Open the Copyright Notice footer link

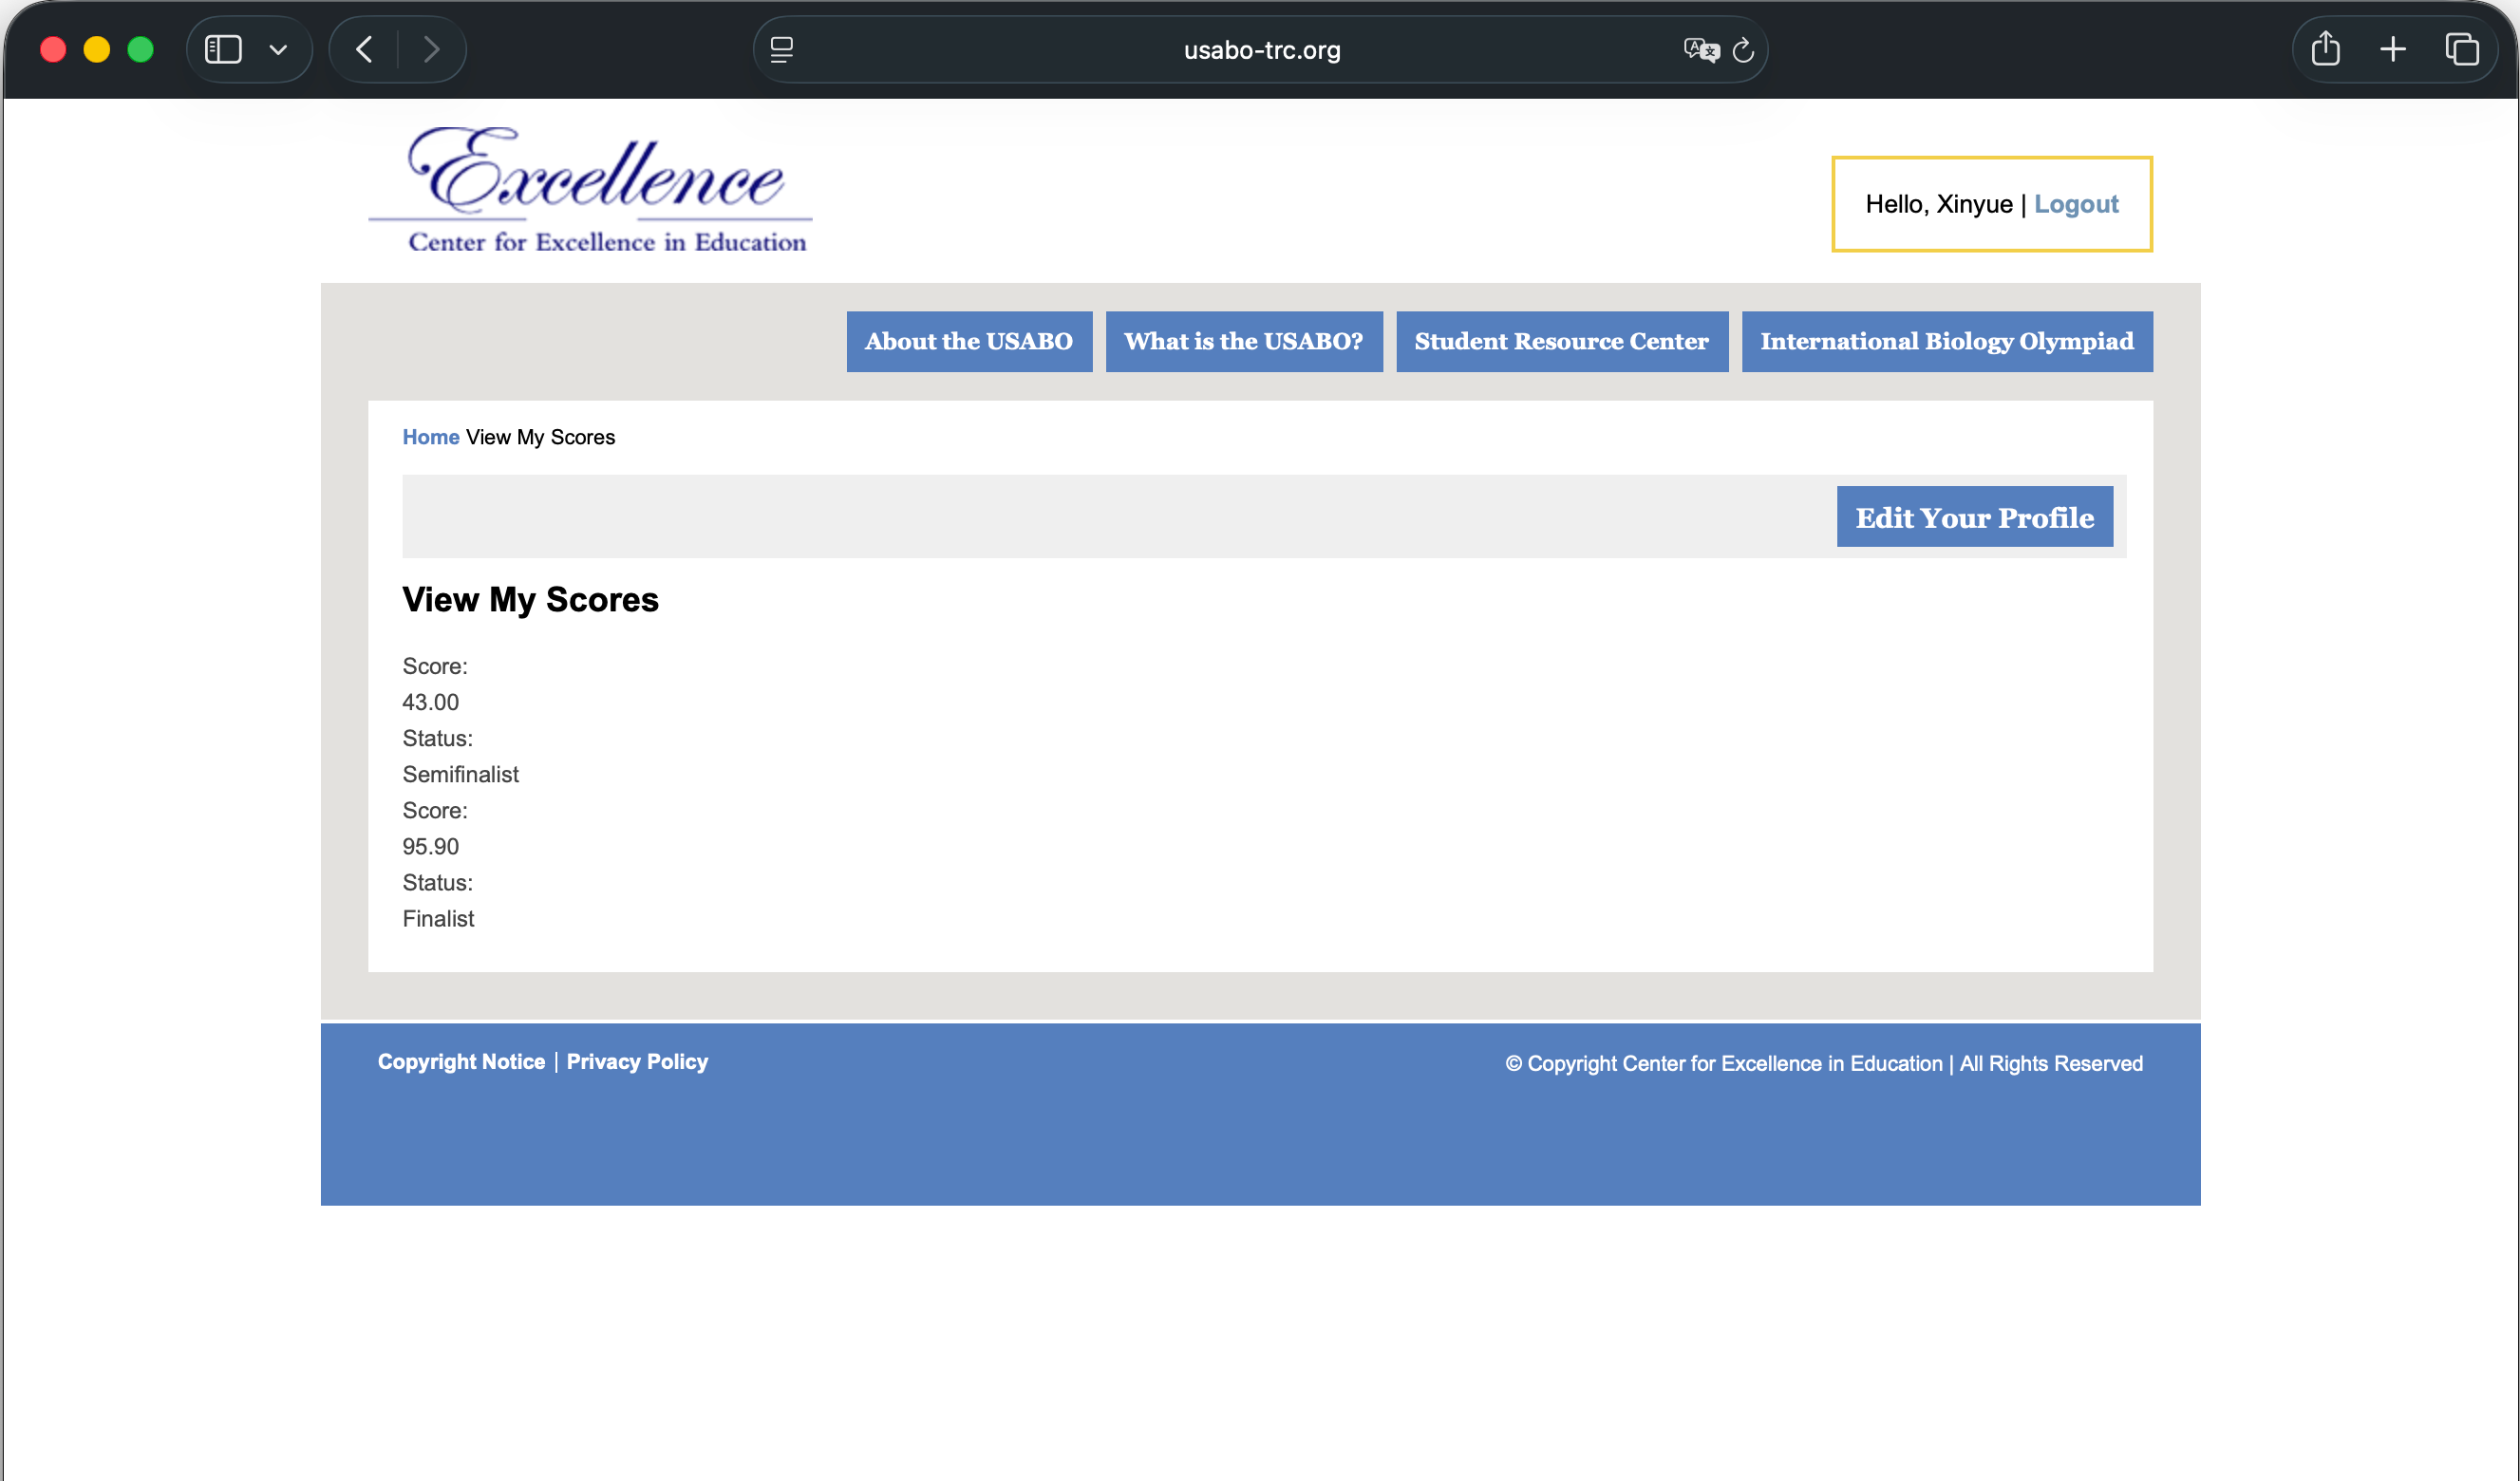pos(461,1061)
